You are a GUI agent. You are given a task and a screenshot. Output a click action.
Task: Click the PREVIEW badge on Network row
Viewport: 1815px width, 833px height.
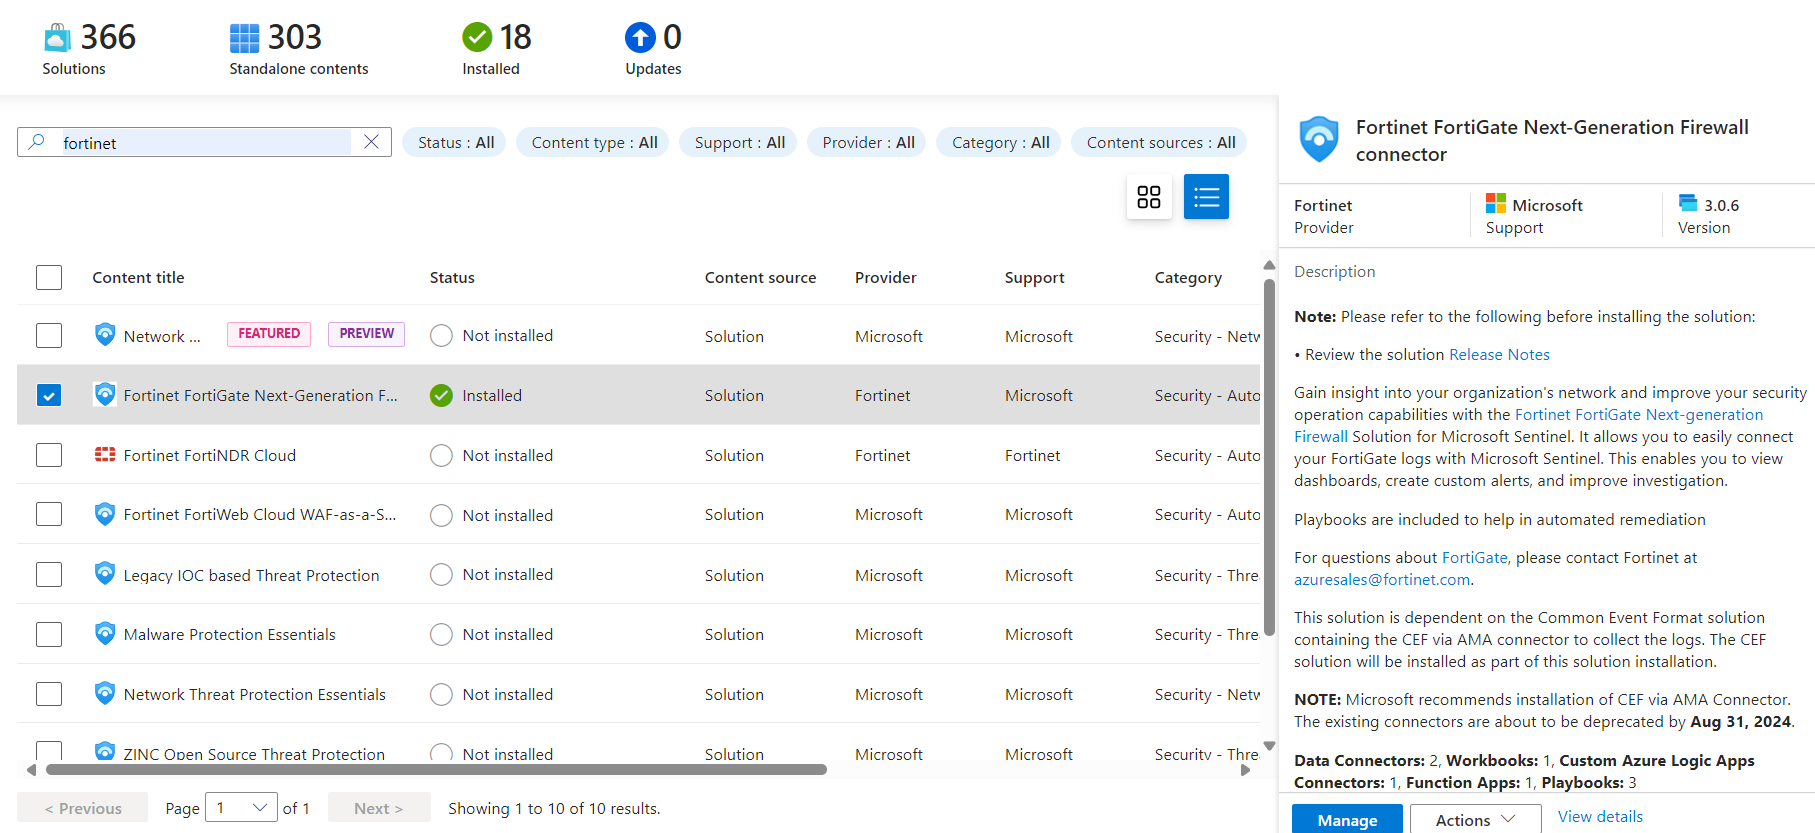point(366,334)
